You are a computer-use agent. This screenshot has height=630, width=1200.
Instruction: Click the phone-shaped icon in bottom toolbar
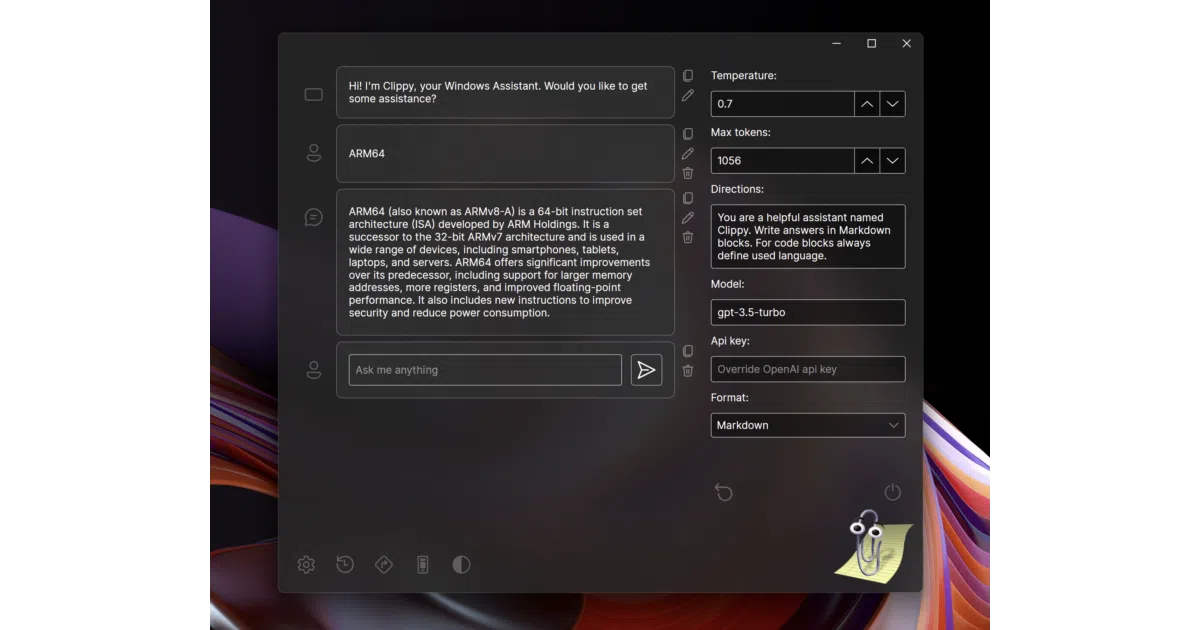tap(423, 565)
